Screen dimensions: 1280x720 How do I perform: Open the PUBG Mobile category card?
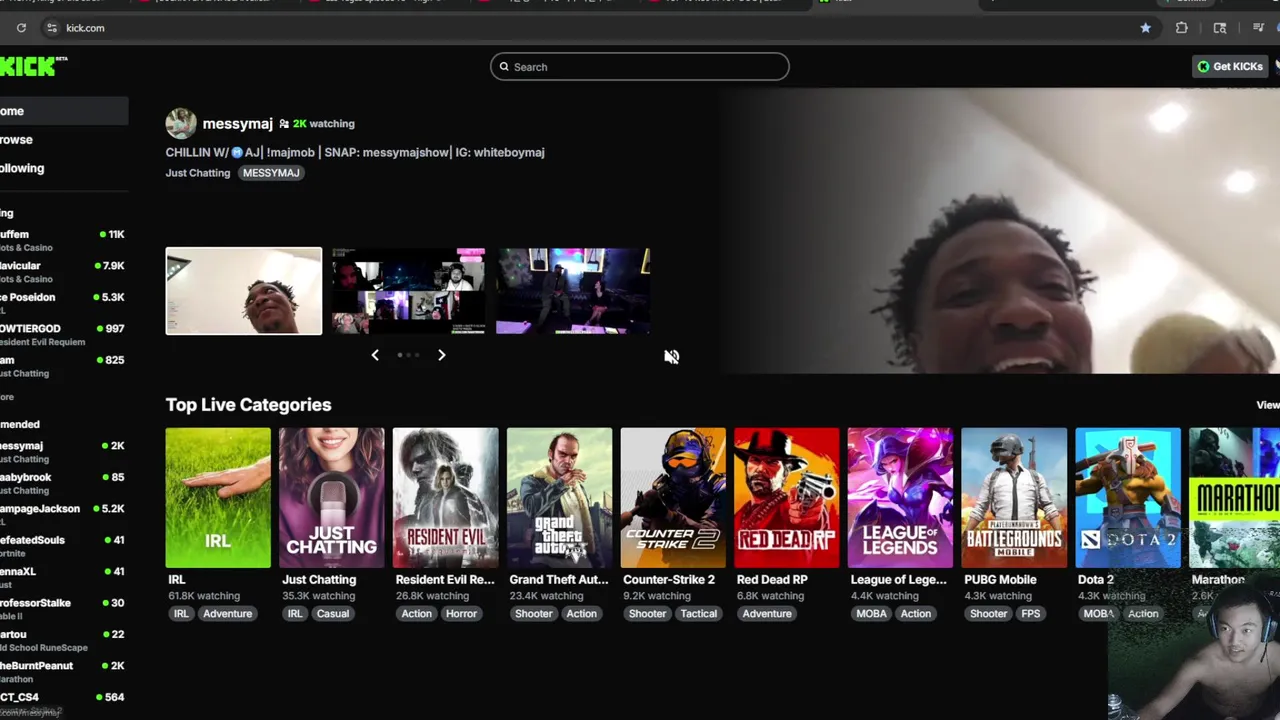coord(1014,498)
